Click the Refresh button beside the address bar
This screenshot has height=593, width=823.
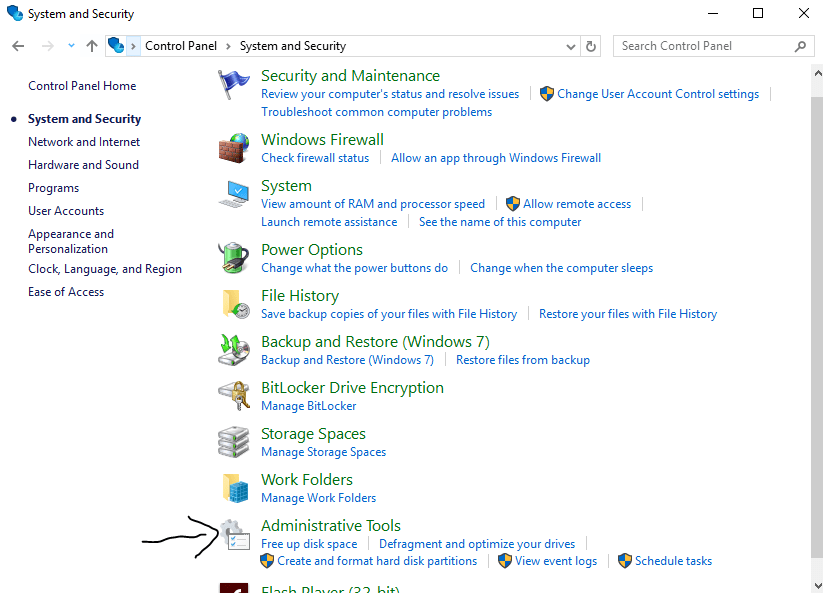click(x=591, y=46)
